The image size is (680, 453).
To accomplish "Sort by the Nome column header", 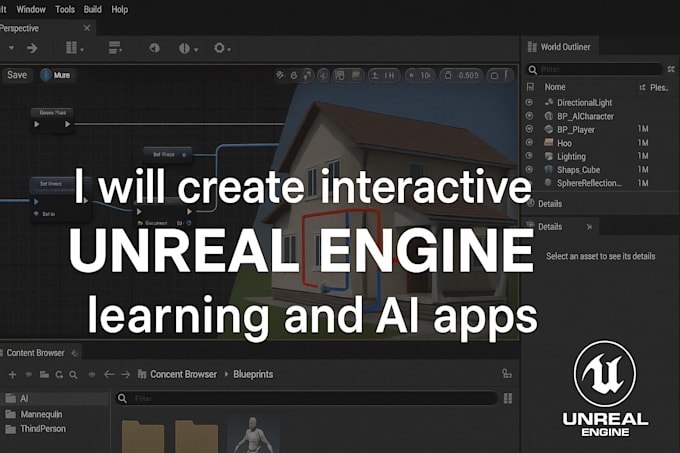I will [x=555, y=87].
